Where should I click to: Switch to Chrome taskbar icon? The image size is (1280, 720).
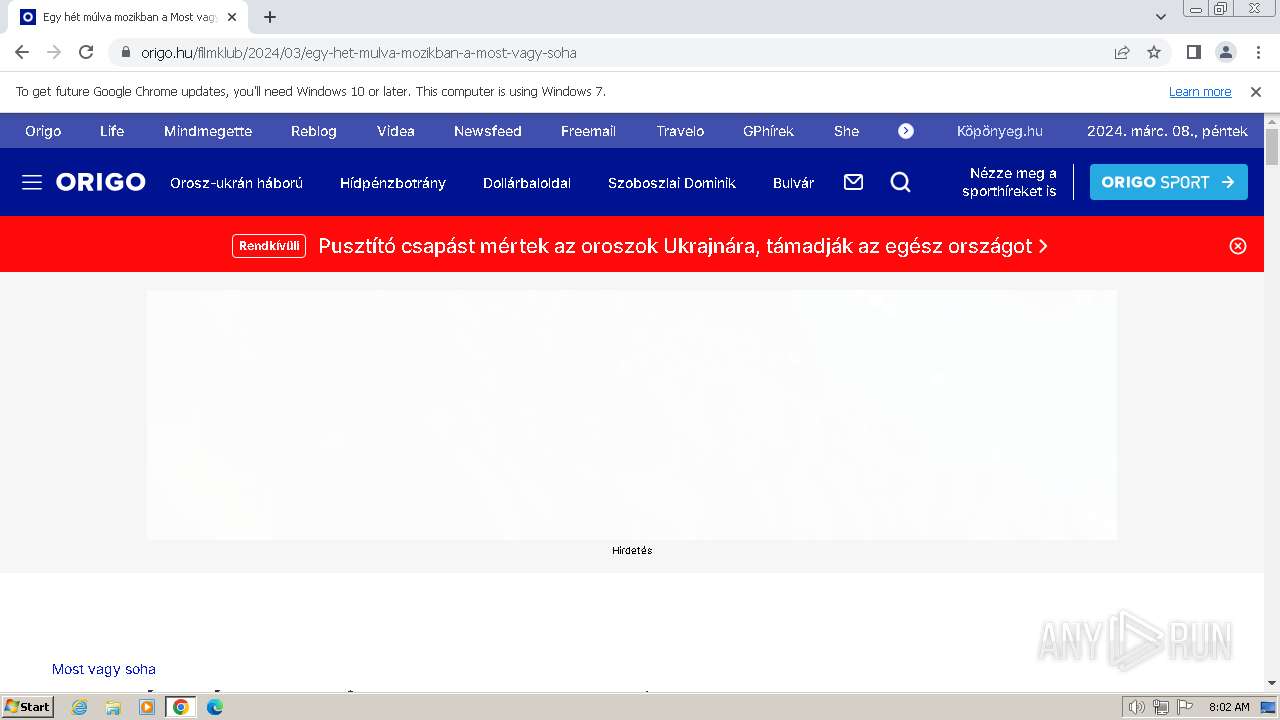181,707
